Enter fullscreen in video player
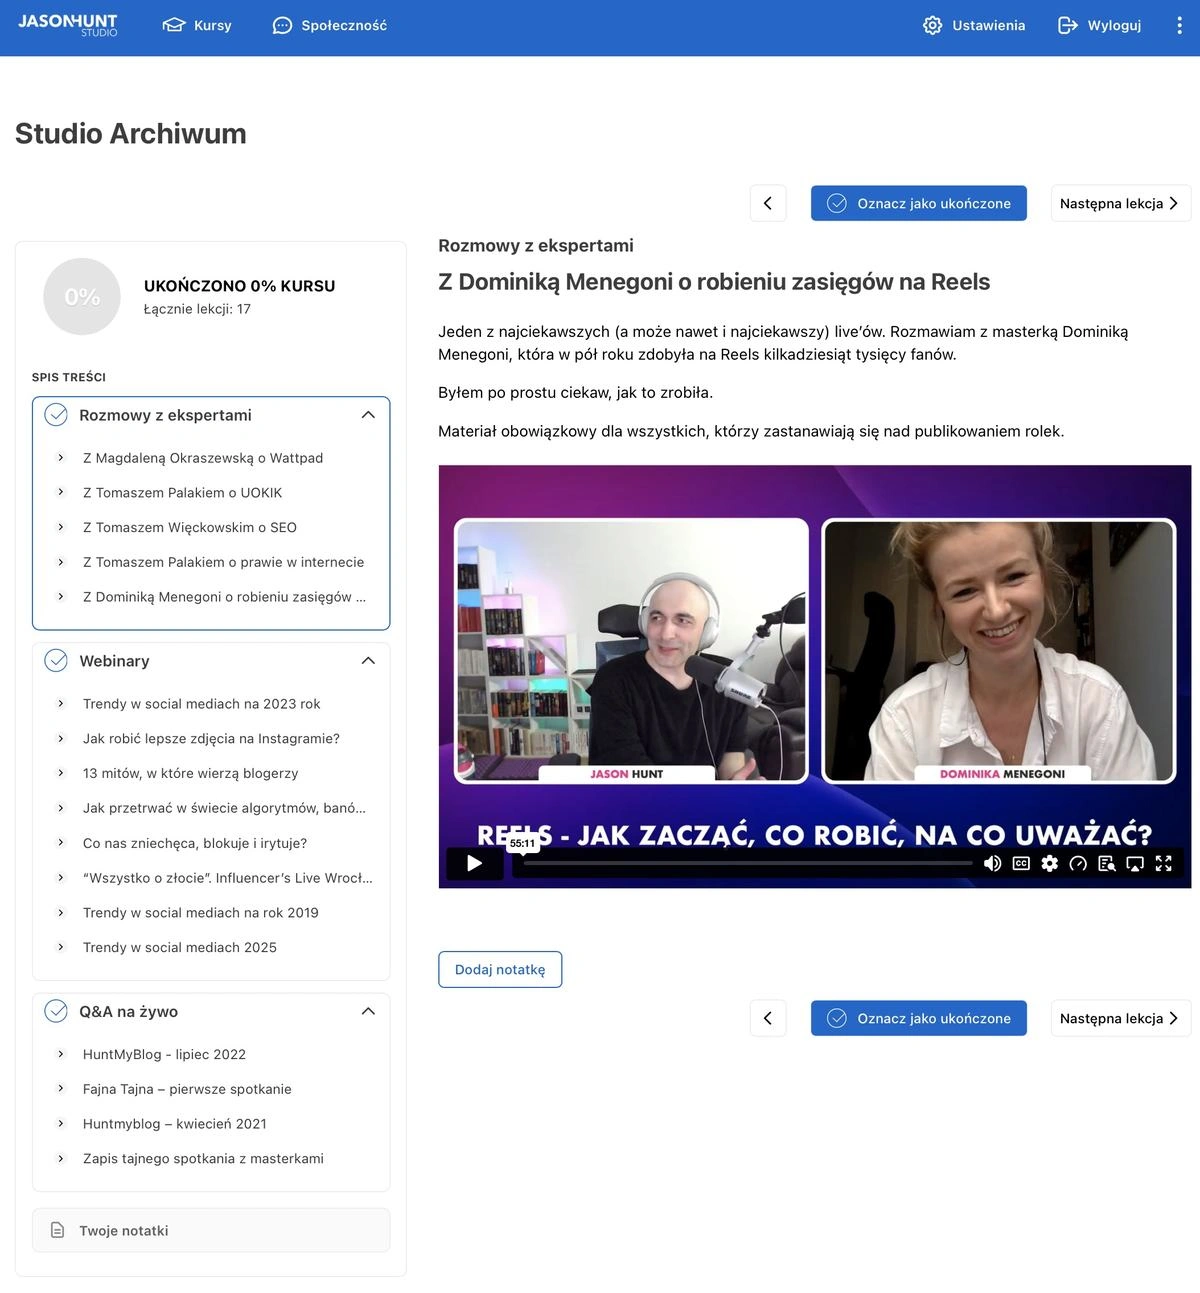Screen dimensions: 1200x1293 [1164, 863]
